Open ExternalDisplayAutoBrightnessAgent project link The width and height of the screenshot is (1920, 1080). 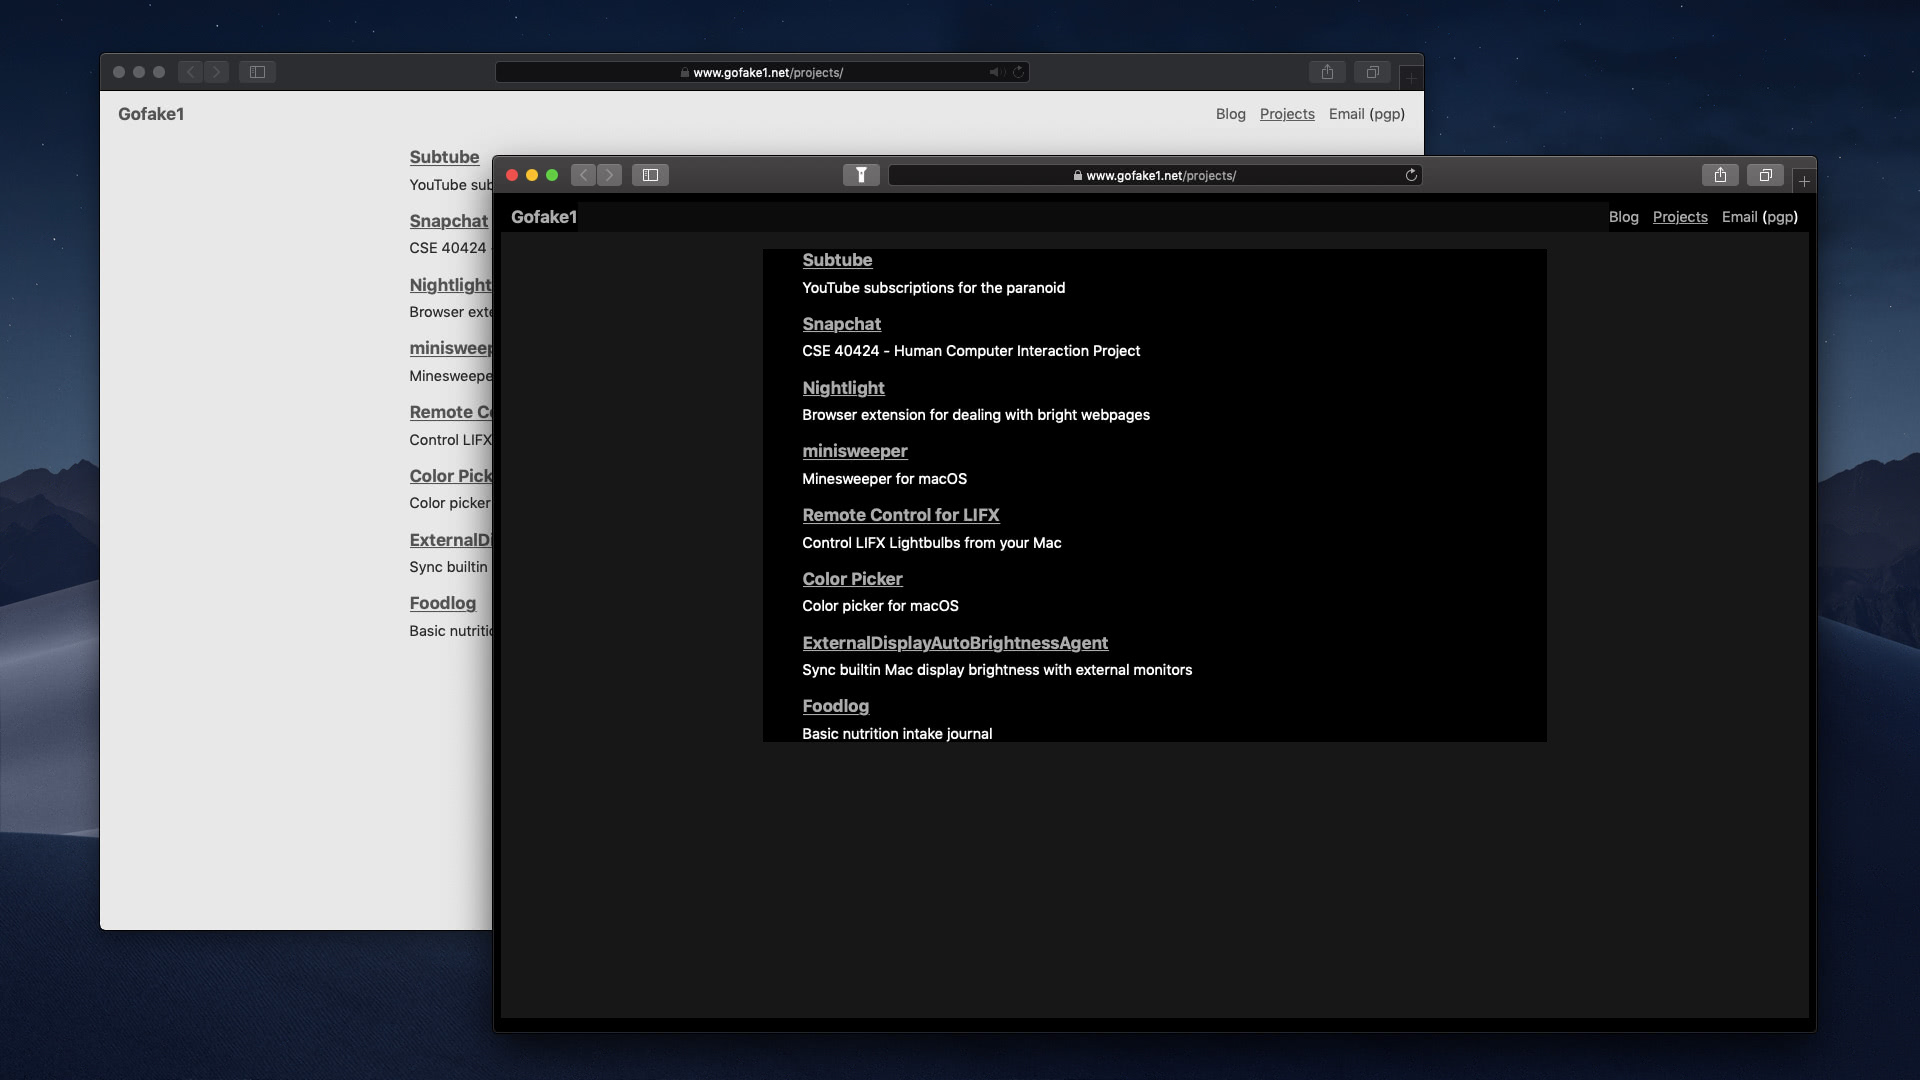click(x=955, y=643)
